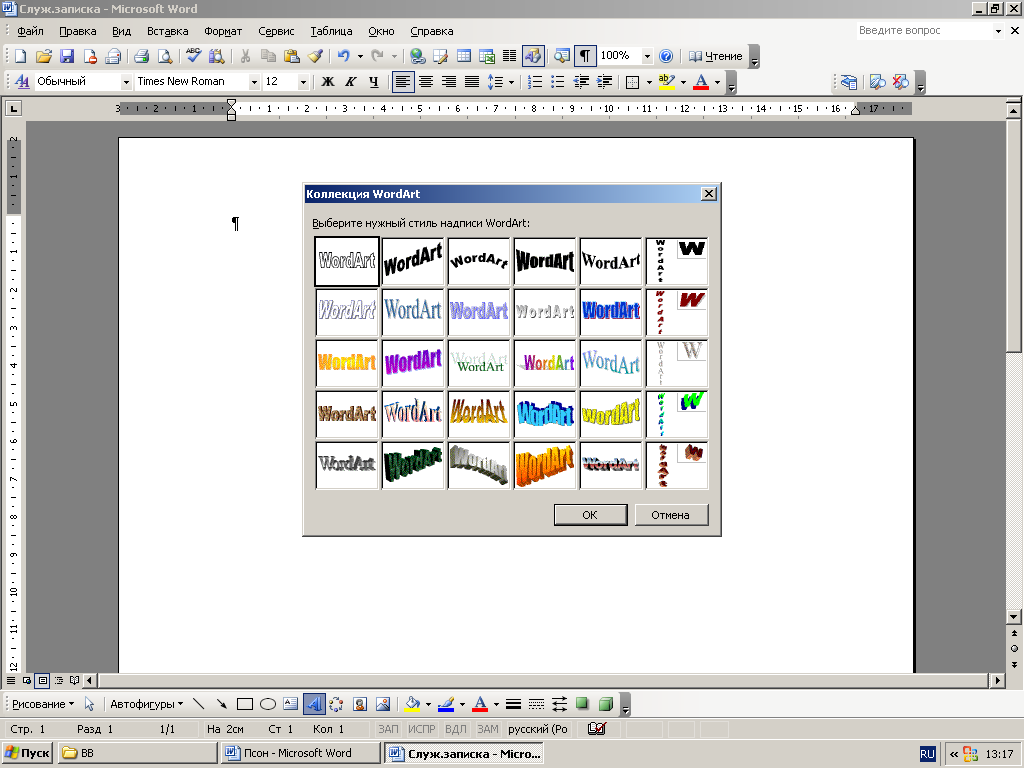1024x768 pixels.
Task: Click the yellow highlight color button
Action: 667,82
